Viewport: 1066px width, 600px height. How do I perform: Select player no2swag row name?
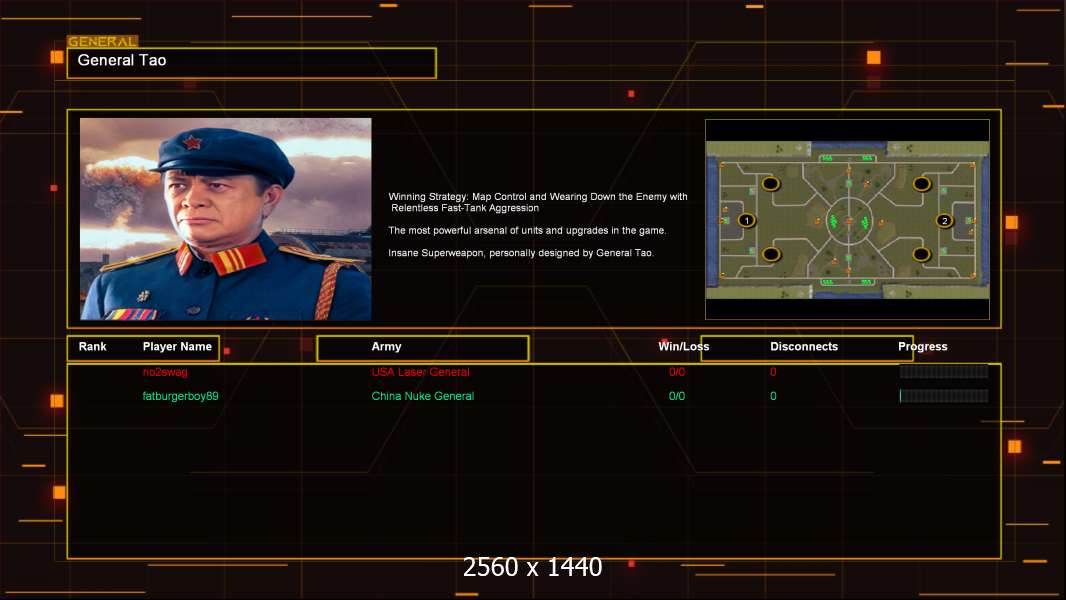165,372
